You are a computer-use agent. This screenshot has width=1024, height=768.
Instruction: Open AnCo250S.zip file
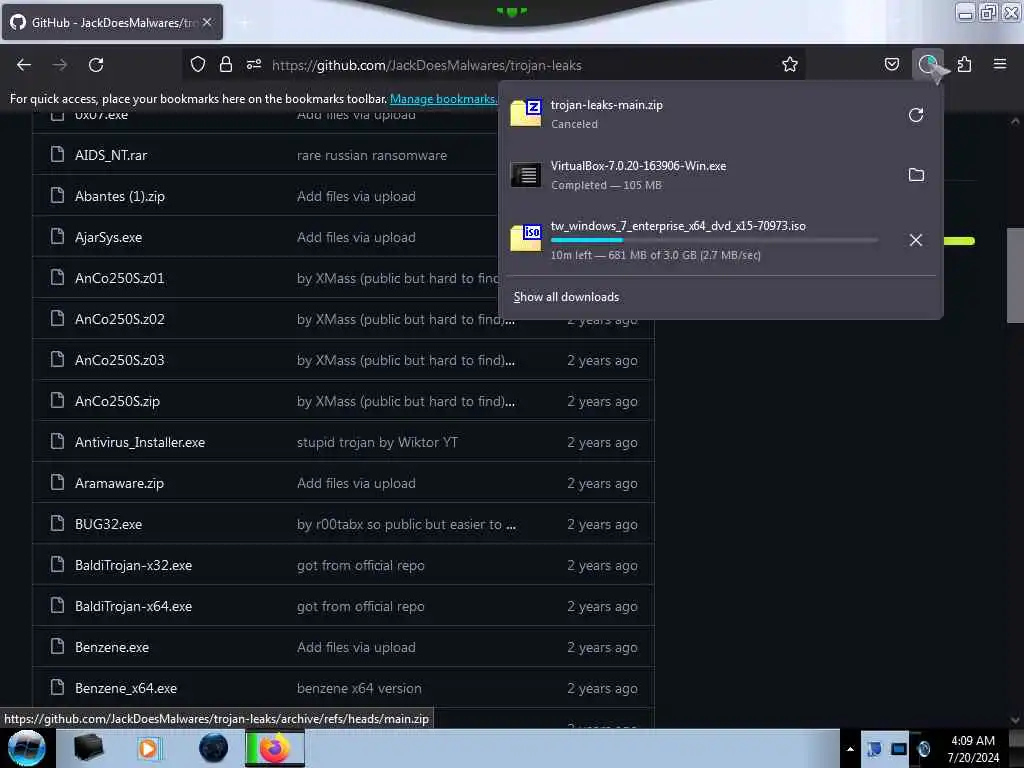tap(117, 402)
